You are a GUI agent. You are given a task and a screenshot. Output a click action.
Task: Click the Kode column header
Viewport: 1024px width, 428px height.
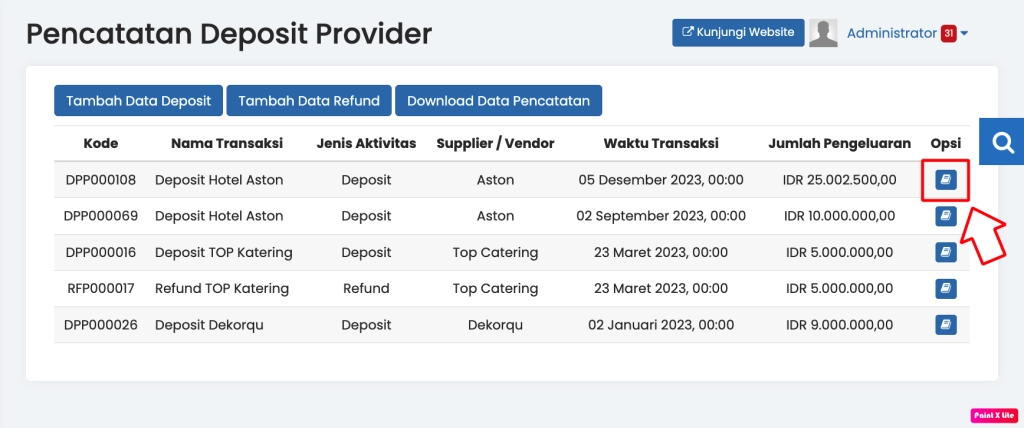tap(101, 144)
